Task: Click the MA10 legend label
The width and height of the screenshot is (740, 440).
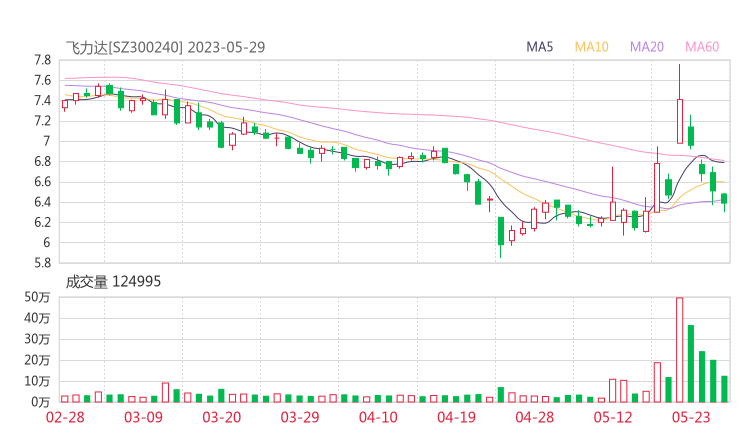Action: tap(591, 47)
